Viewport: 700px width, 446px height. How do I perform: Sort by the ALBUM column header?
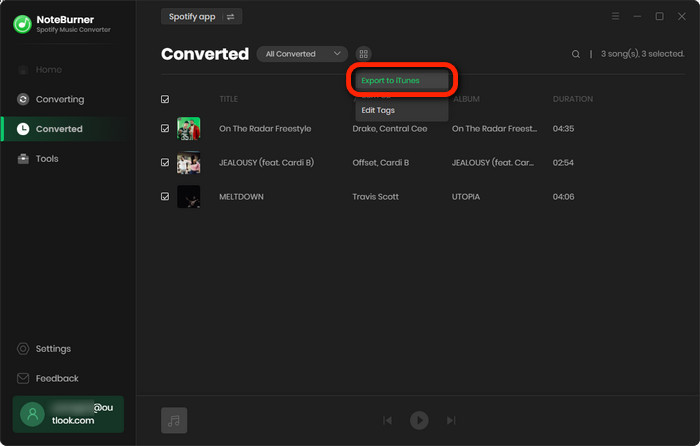coord(467,99)
